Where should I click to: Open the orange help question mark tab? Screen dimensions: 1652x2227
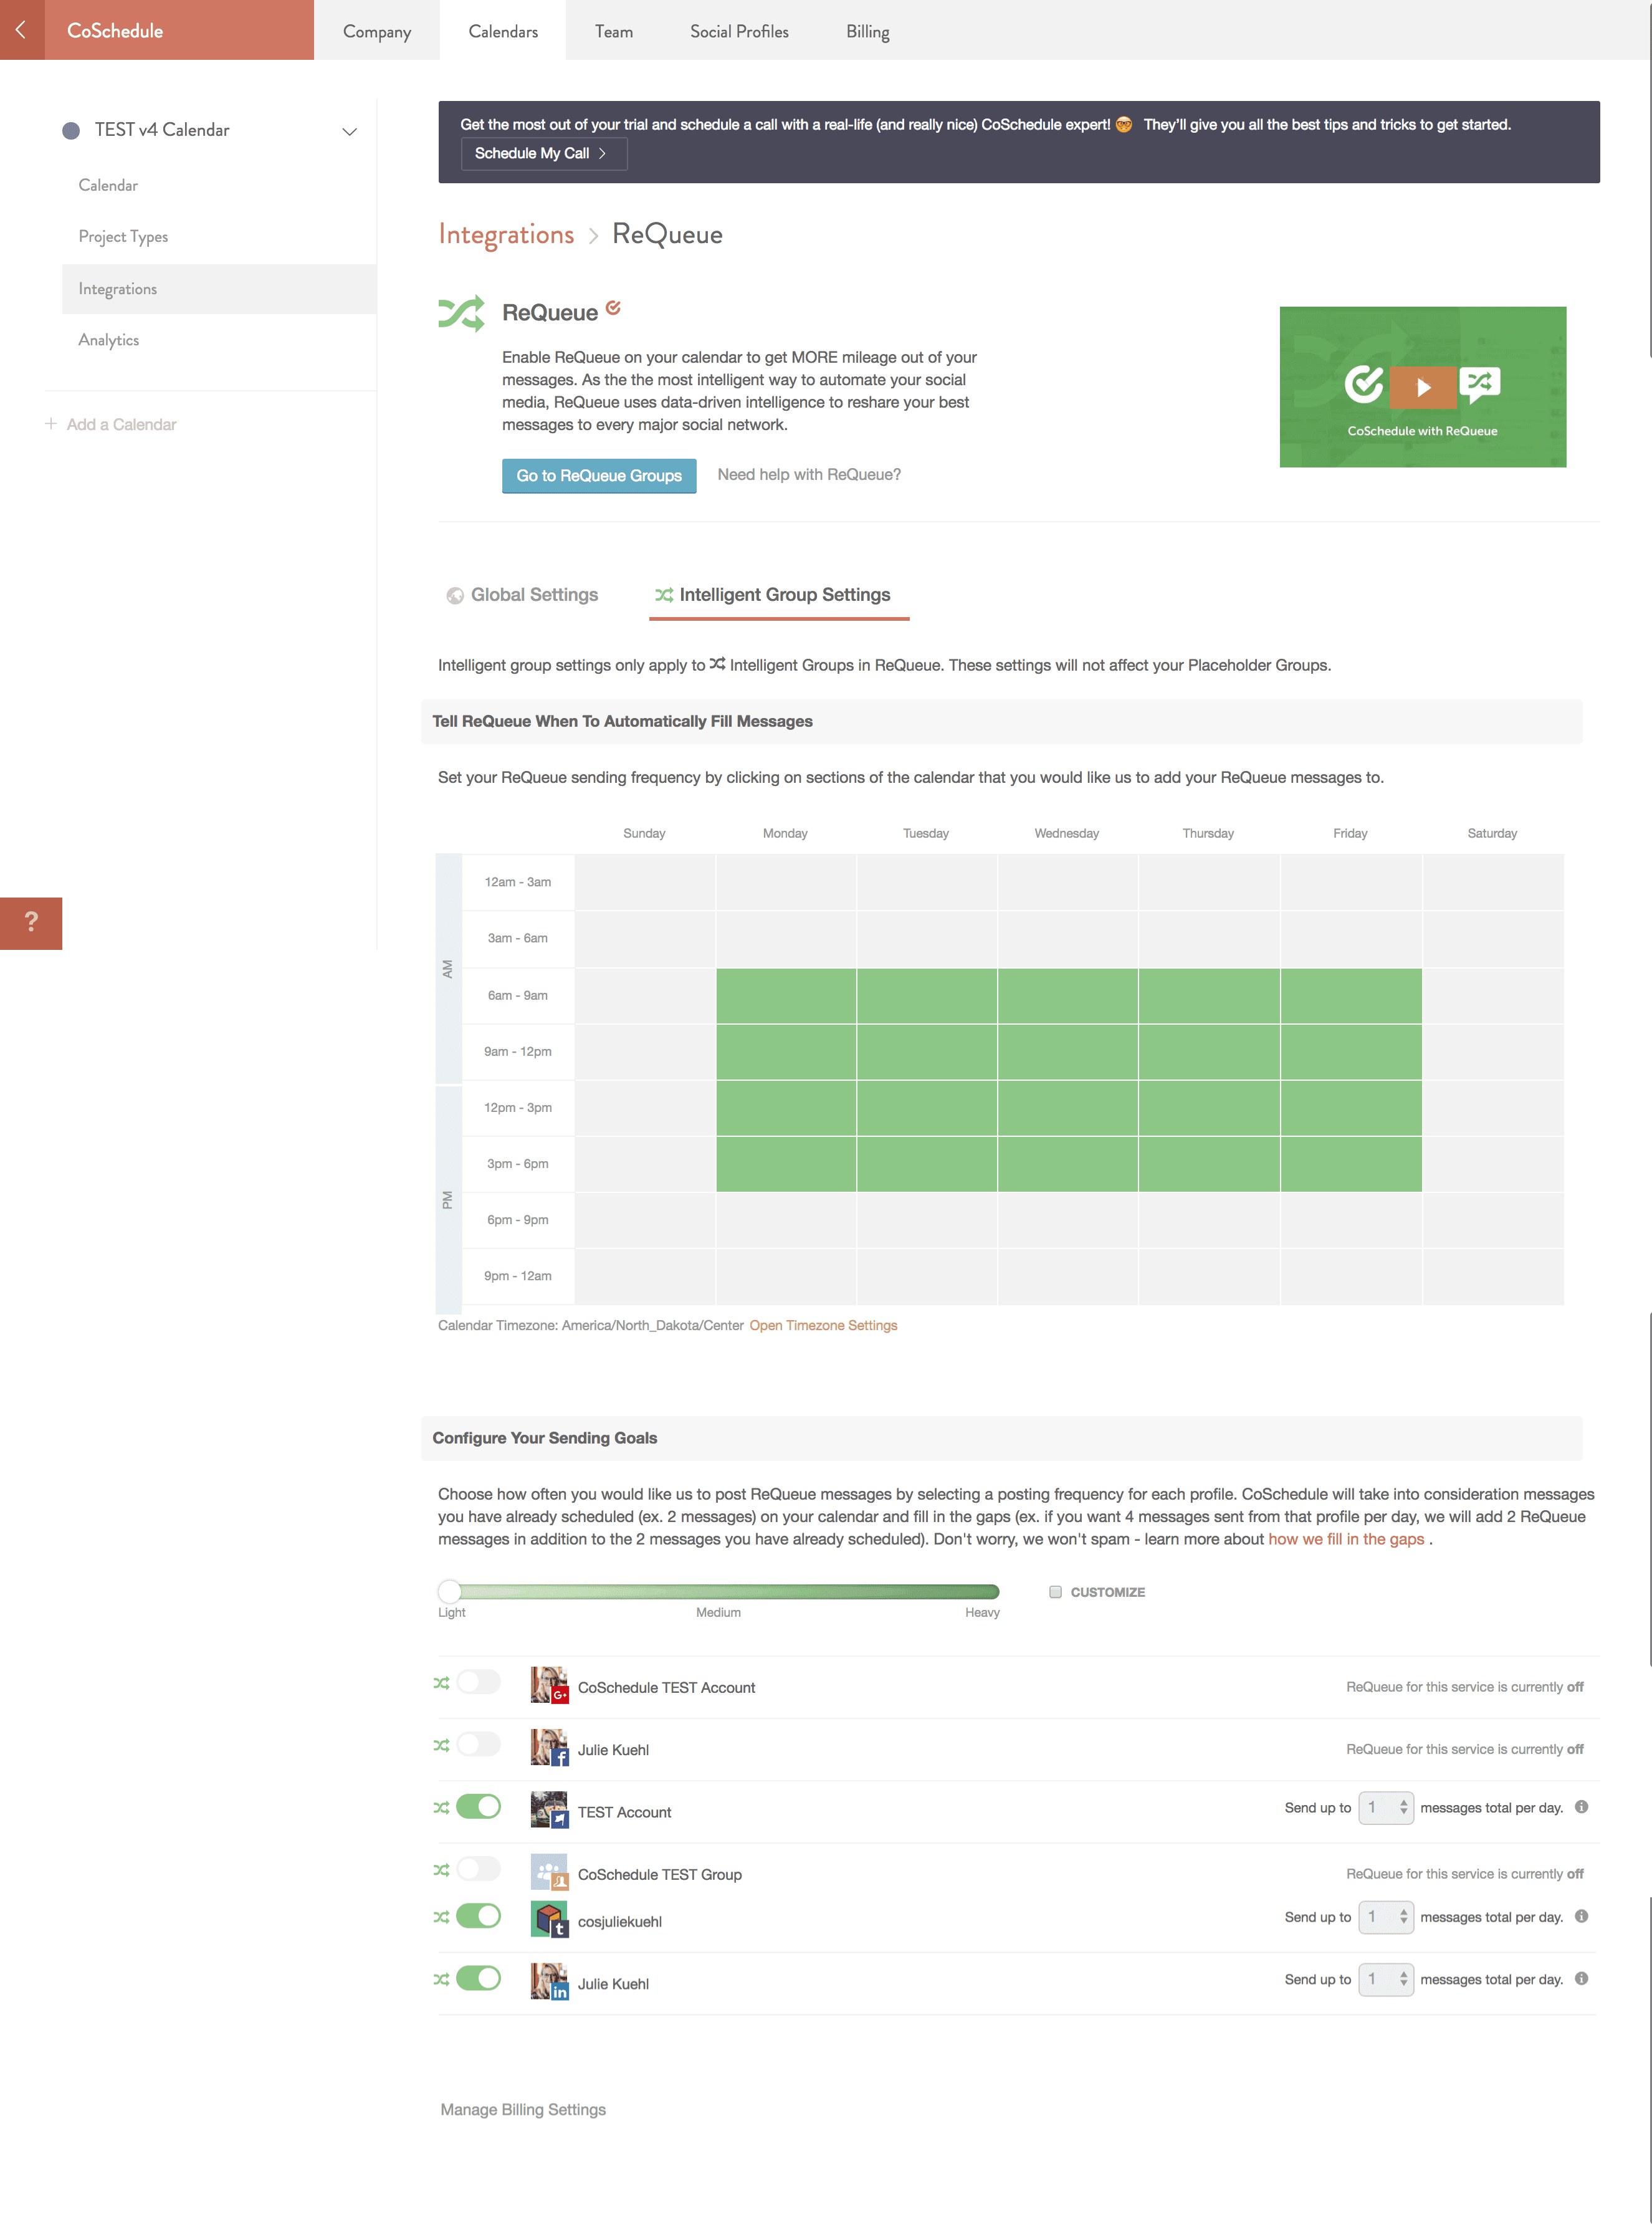[x=31, y=922]
